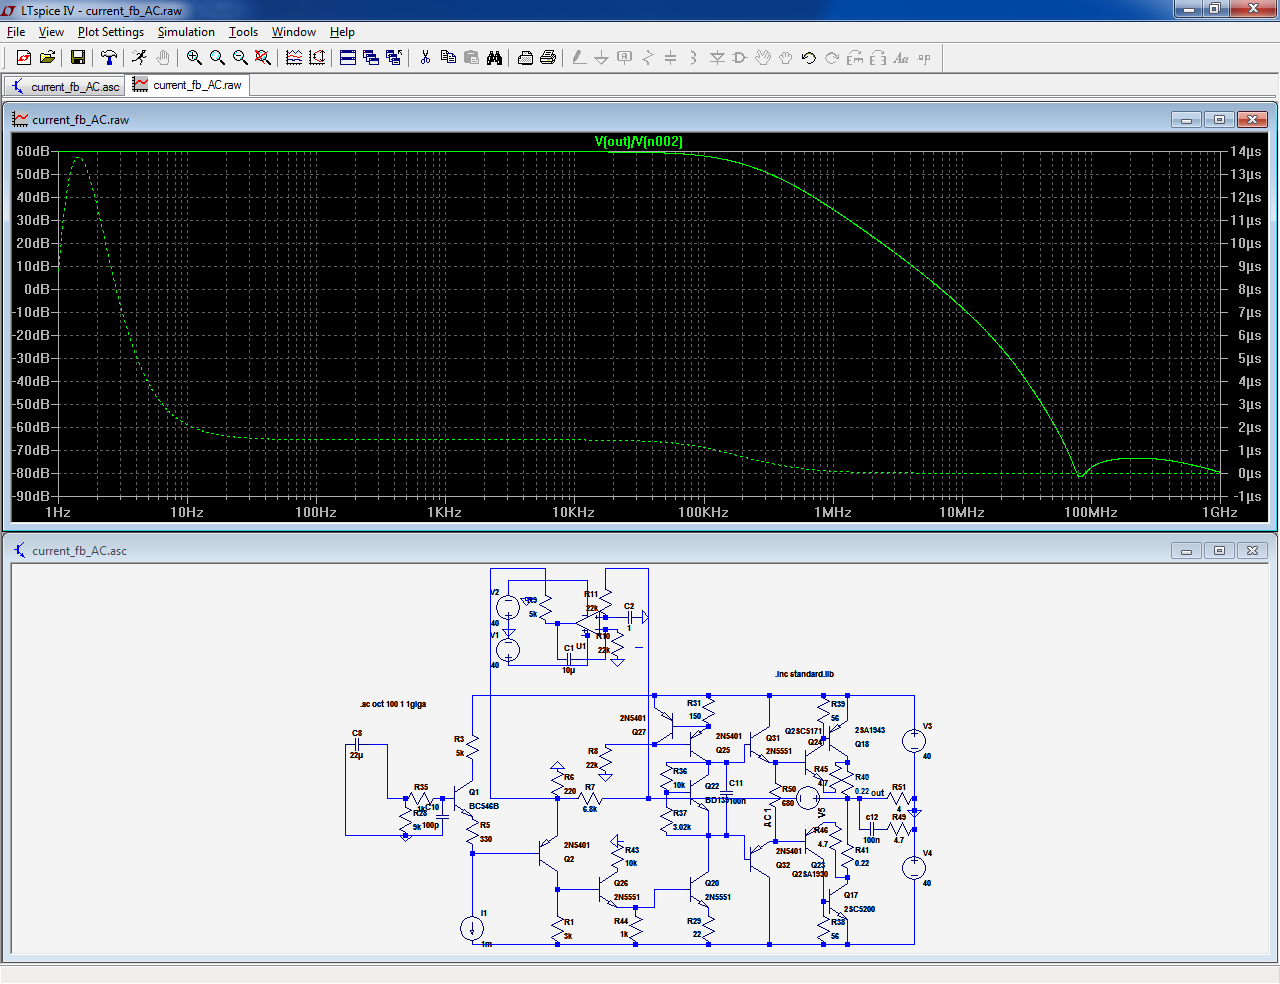This screenshot has width=1280, height=984.
Task: Click the Redo arrow icon
Action: pos(832,58)
